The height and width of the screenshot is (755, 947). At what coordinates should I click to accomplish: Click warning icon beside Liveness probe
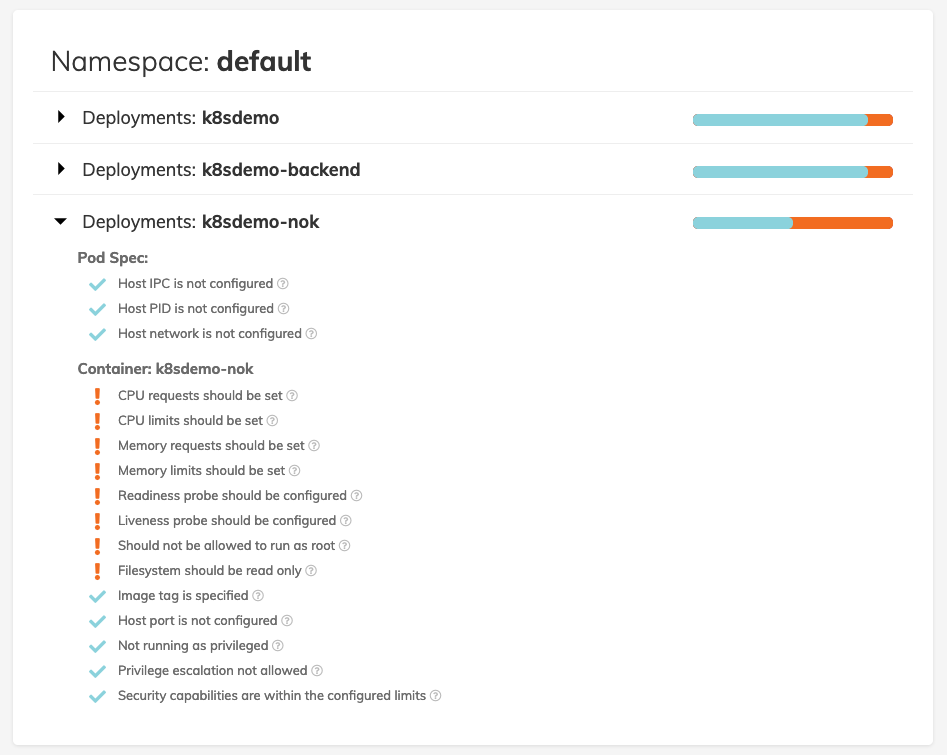pos(97,521)
